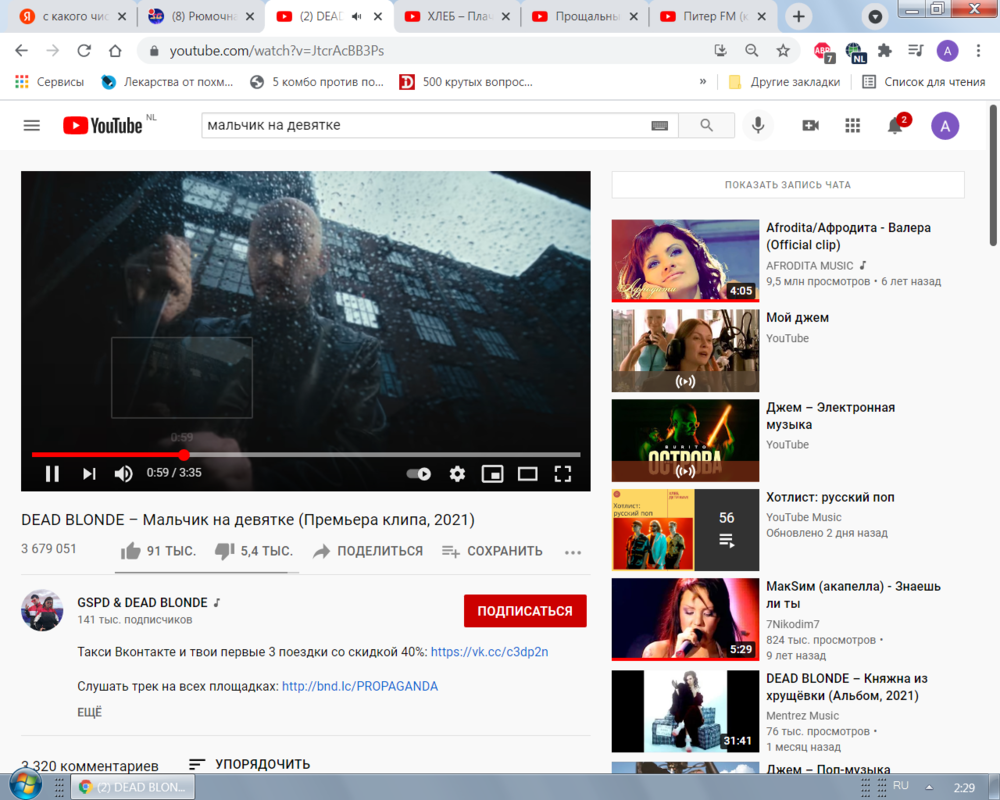Open the vk.cc/c3dp2n link

(x=489, y=652)
